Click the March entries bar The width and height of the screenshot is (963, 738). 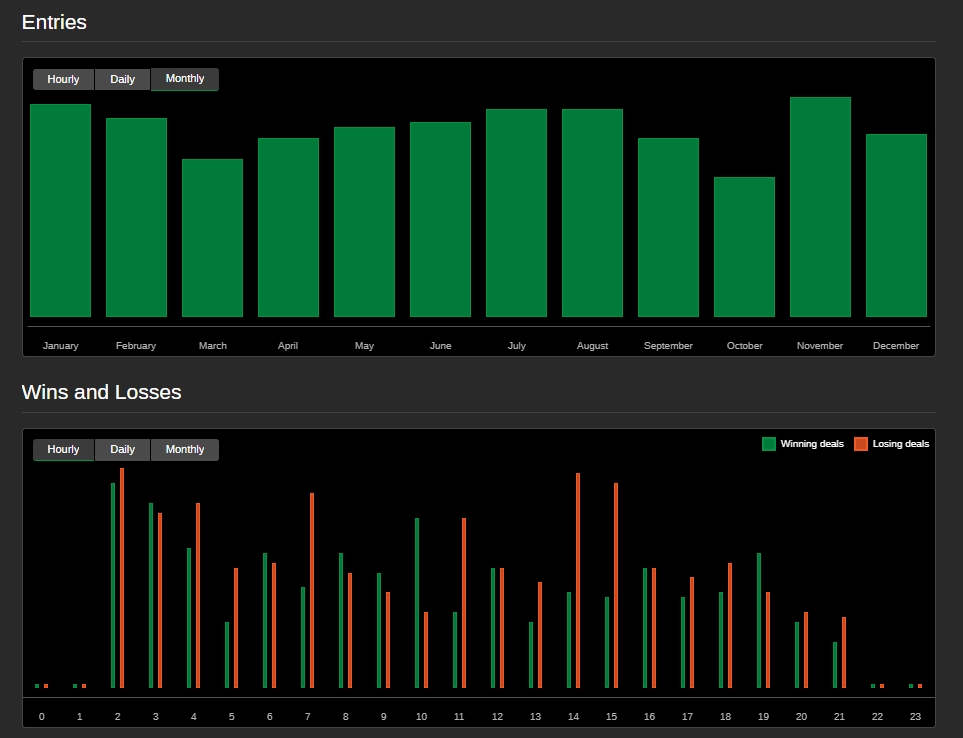[212, 238]
